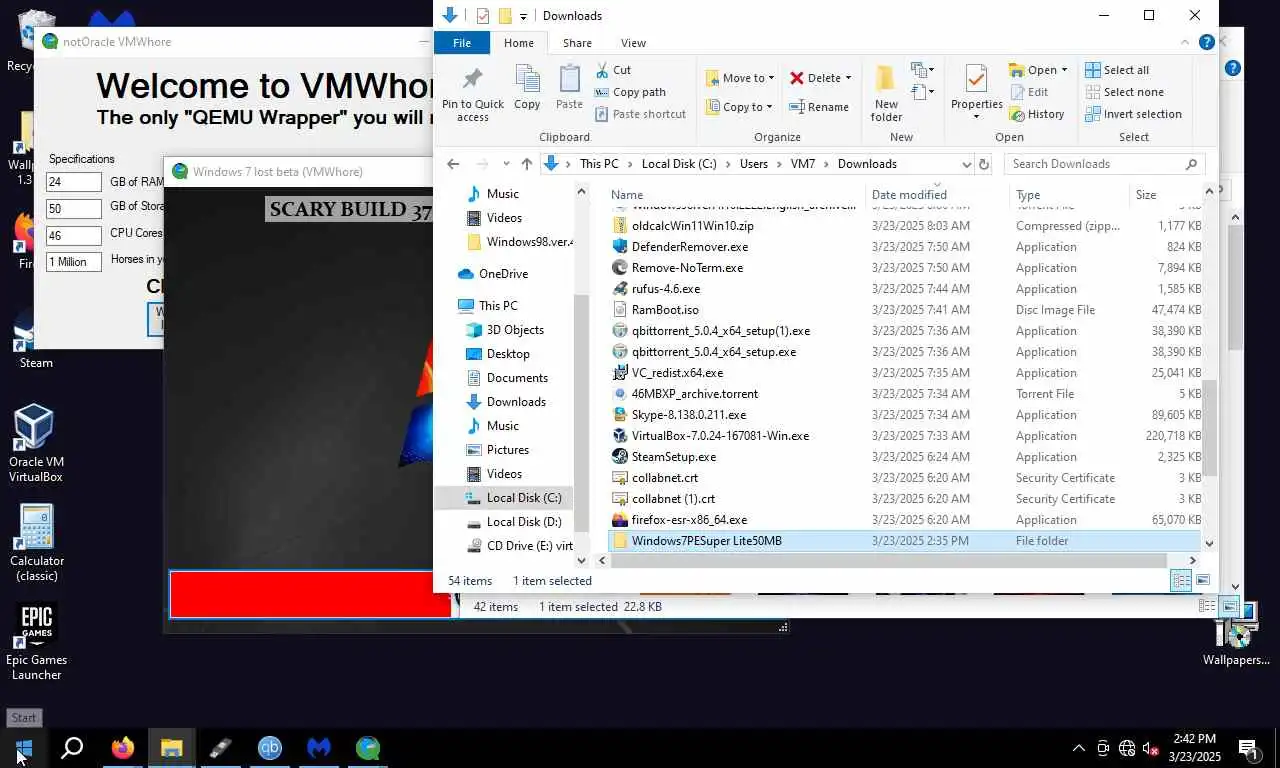Click Select all in ribbon
The height and width of the screenshot is (768, 1280).
pyautogui.click(x=1117, y=70)
